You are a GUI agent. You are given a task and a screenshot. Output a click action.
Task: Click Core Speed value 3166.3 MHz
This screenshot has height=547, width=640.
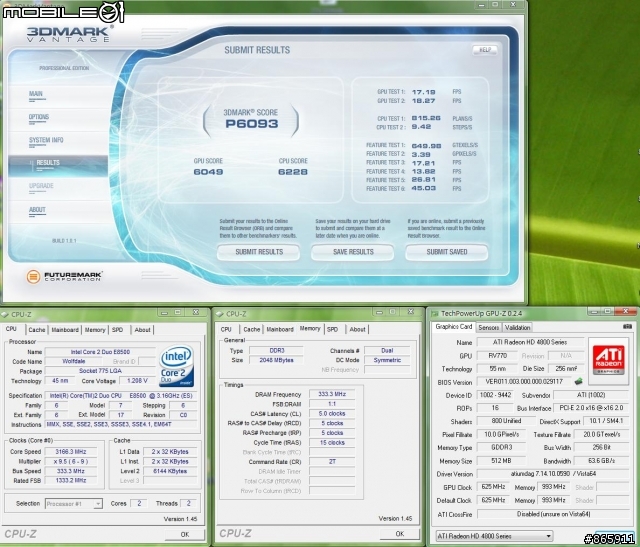[x=71, y=451]
